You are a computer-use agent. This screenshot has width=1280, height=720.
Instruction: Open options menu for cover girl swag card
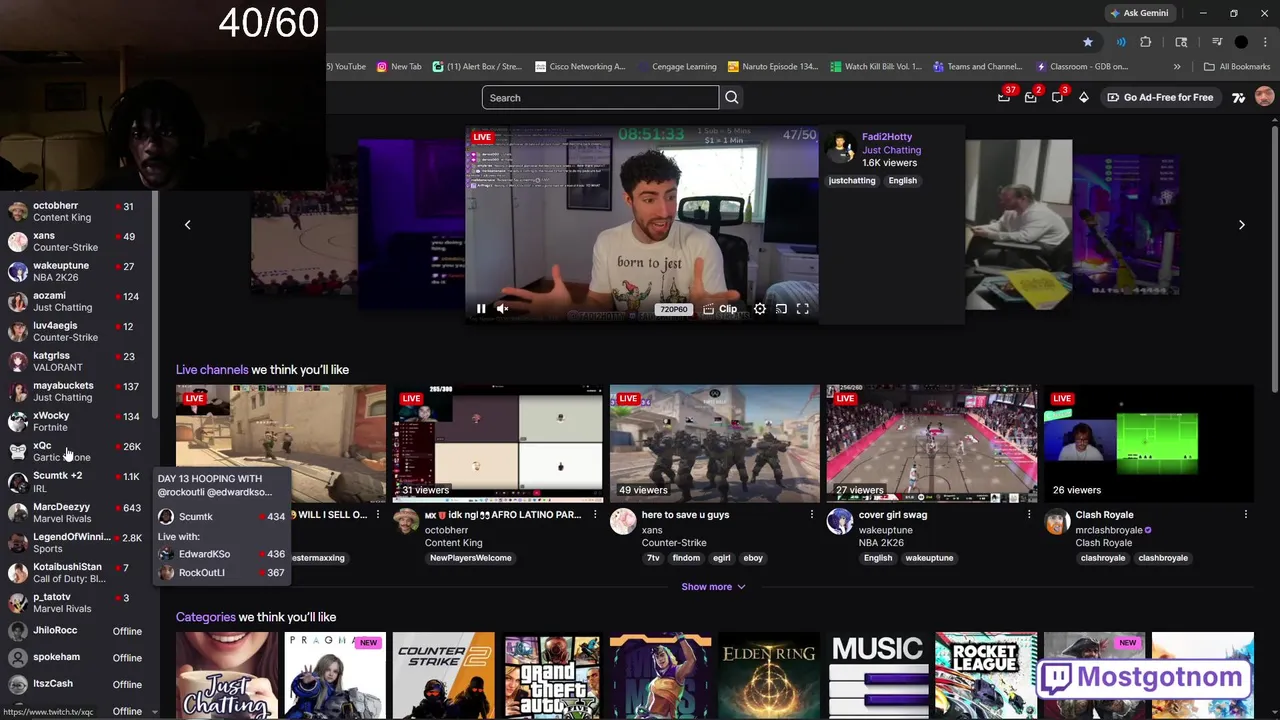(1029, 515)
